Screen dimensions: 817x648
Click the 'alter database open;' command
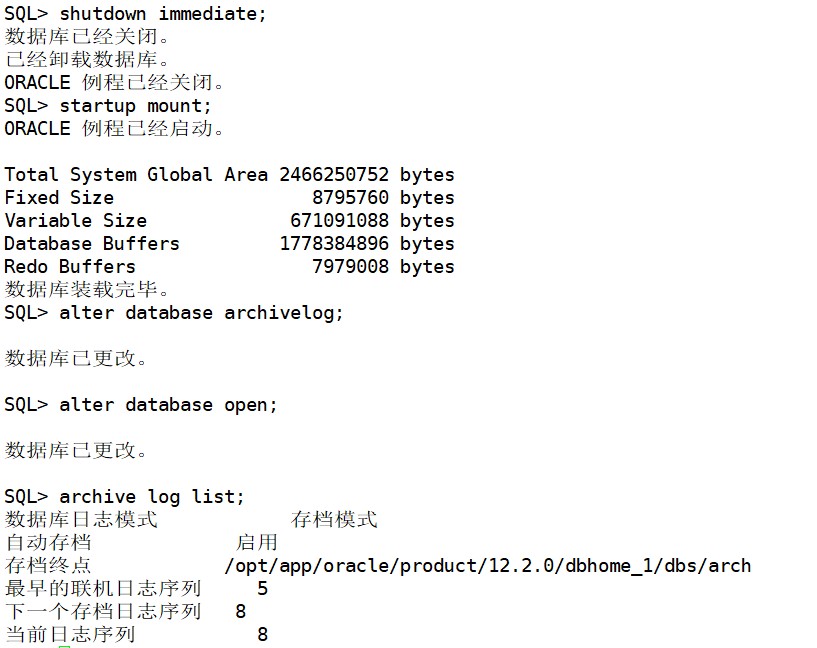(x=168, y=405)
